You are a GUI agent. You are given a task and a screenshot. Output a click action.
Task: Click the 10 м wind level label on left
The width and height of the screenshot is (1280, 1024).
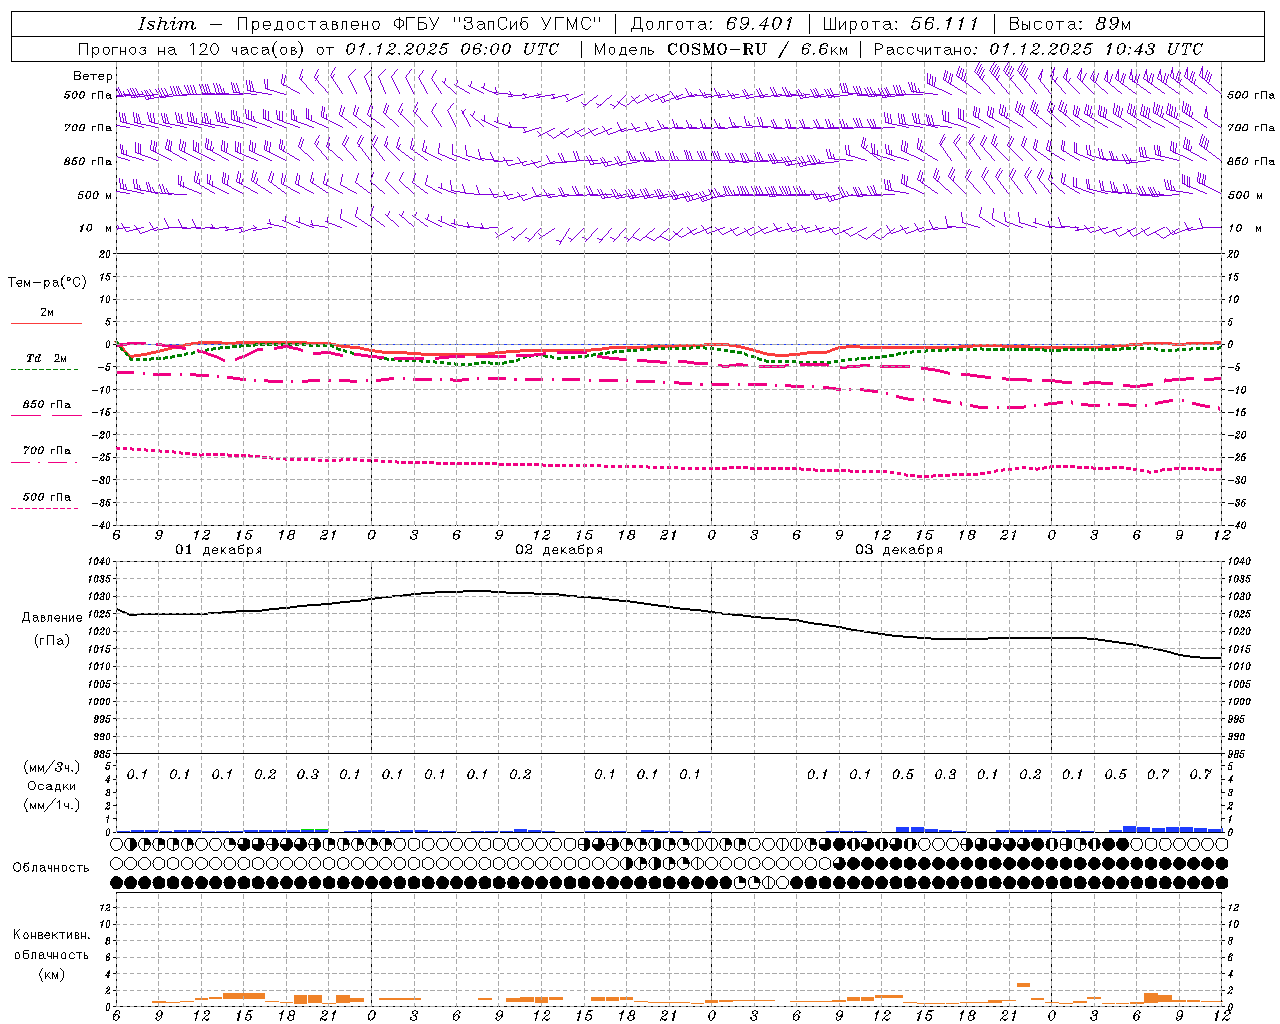click(96, 228)
